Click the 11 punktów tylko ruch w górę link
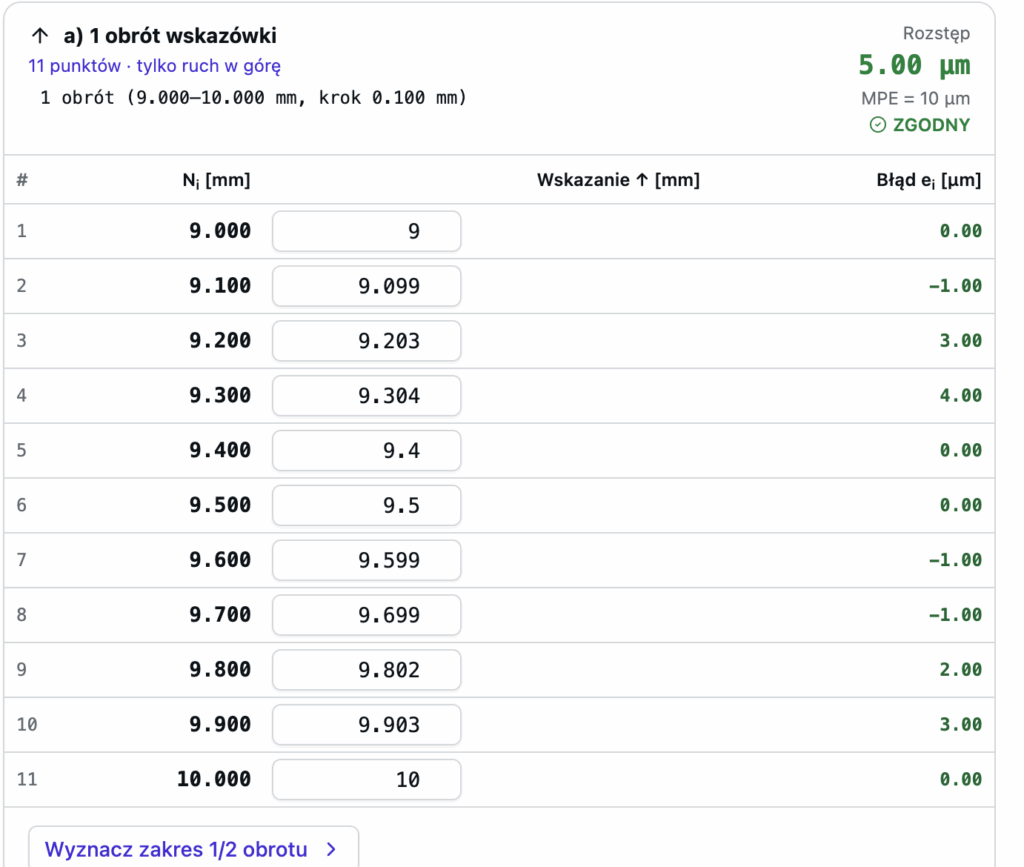 click(154, 66)
